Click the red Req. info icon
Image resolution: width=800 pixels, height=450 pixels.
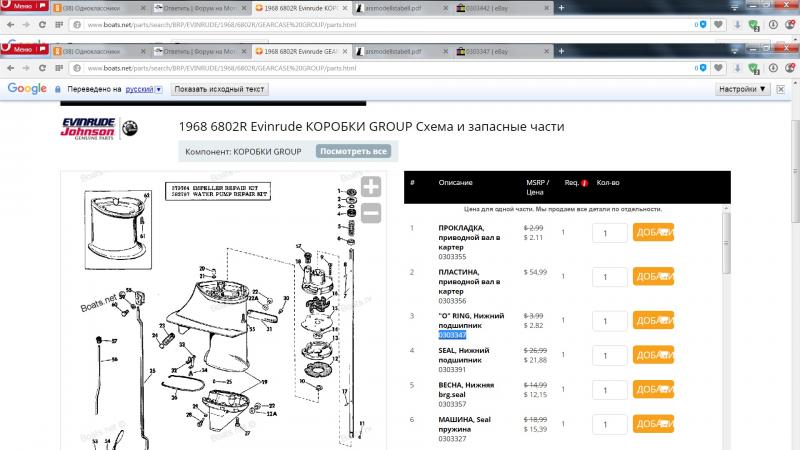(x=584, y=183)
